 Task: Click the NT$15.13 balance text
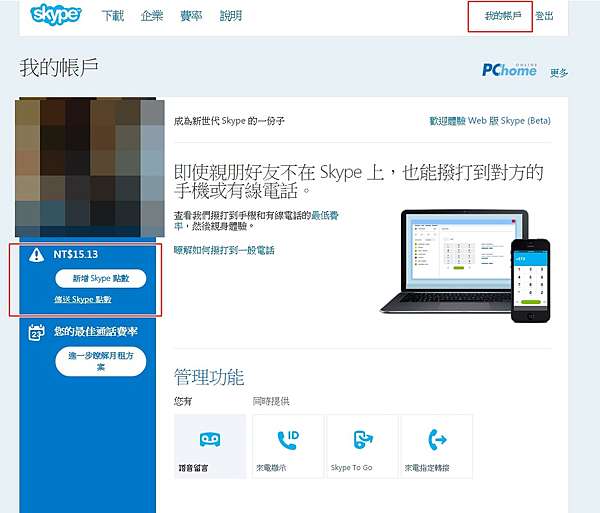click(x=75, y=254)
